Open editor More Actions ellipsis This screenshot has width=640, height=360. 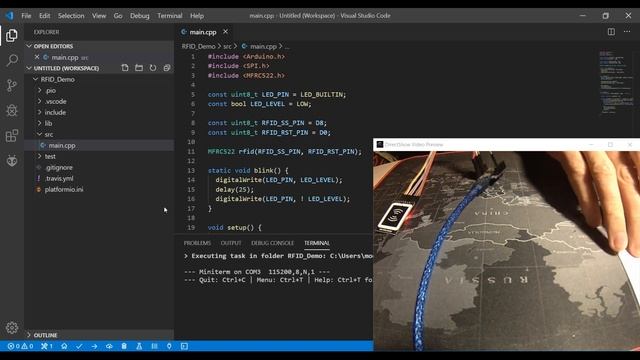(x=627, y=31)
